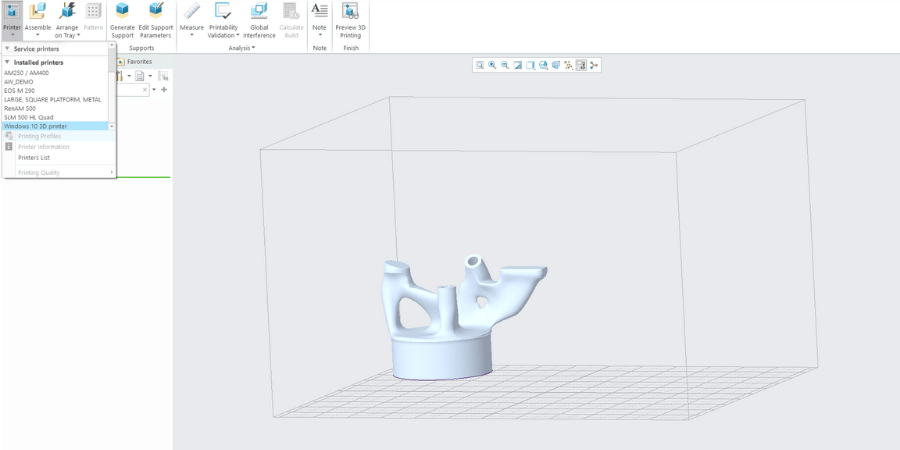Open the Measure tool dropdown

click(x=191, y=35)
